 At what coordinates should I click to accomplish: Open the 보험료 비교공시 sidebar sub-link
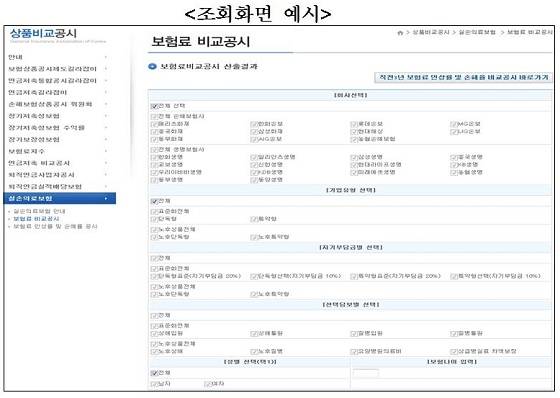[x=36, y=219]
